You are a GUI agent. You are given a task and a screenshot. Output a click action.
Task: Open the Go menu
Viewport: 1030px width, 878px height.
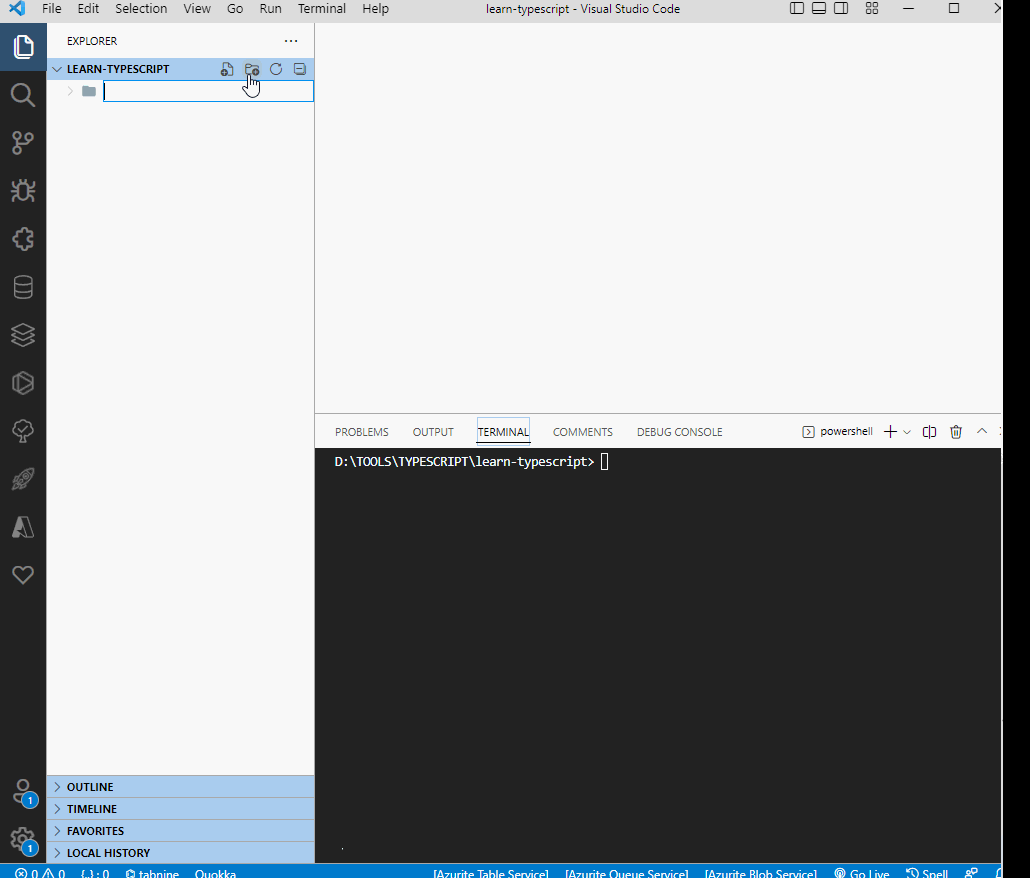pos(235,9)
